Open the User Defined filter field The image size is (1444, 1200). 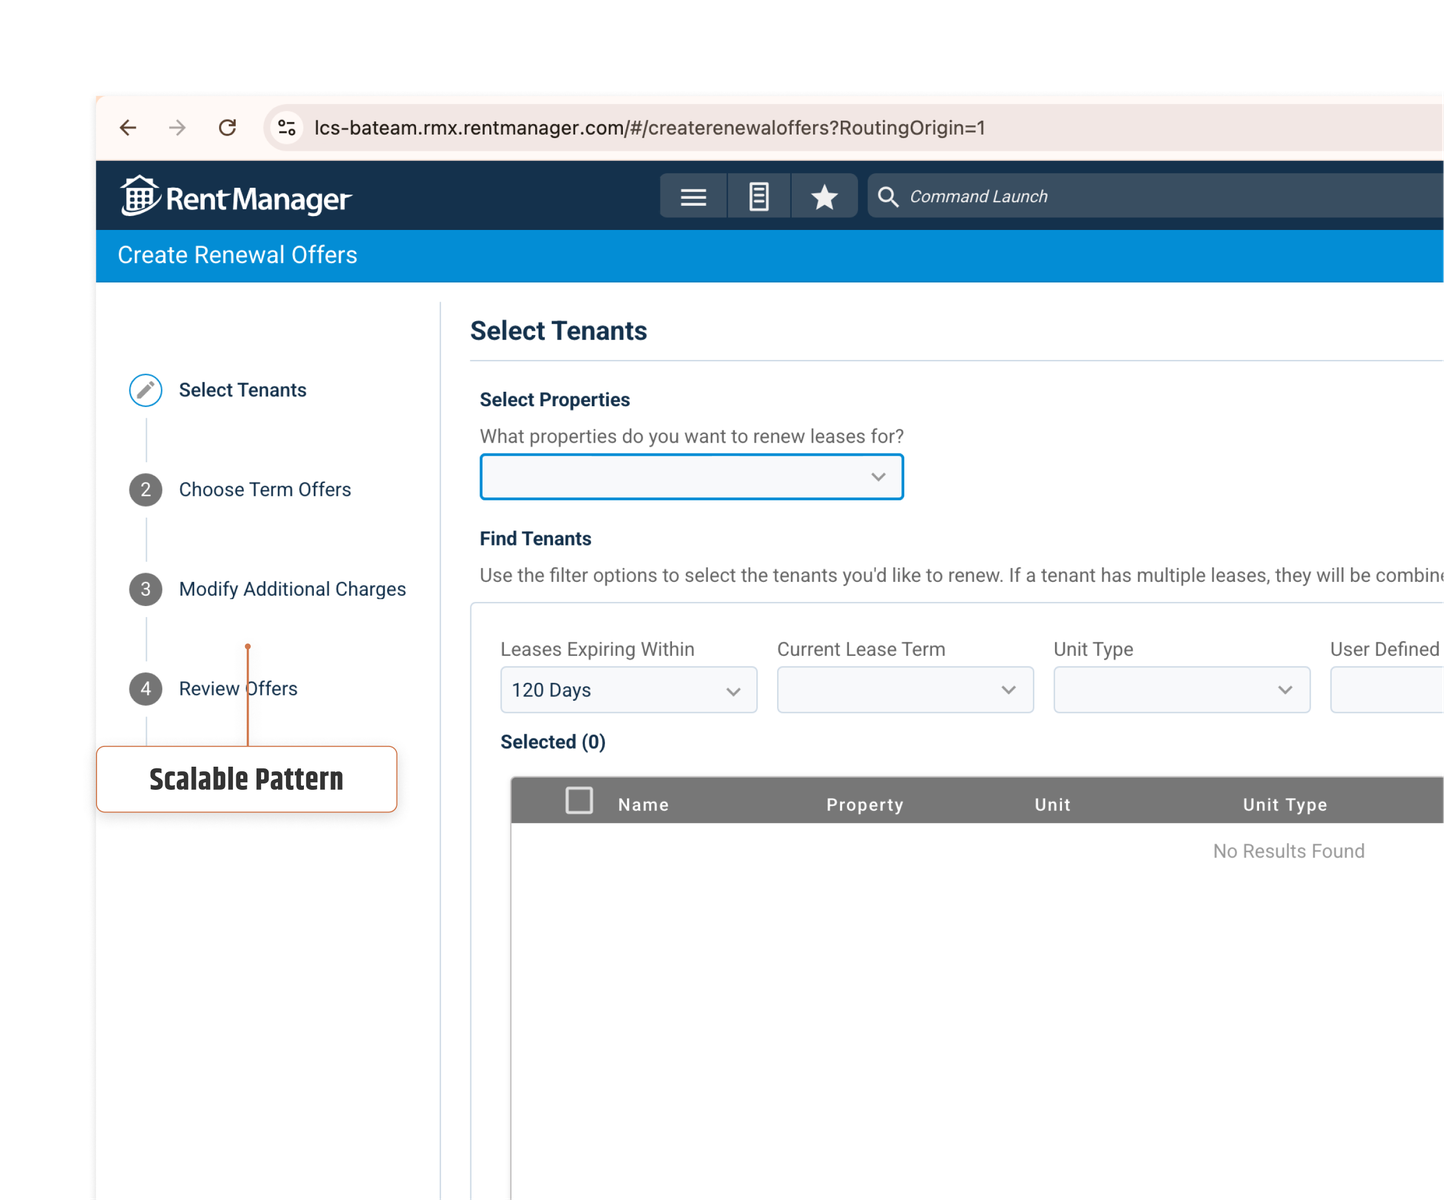coord(1387,690)
